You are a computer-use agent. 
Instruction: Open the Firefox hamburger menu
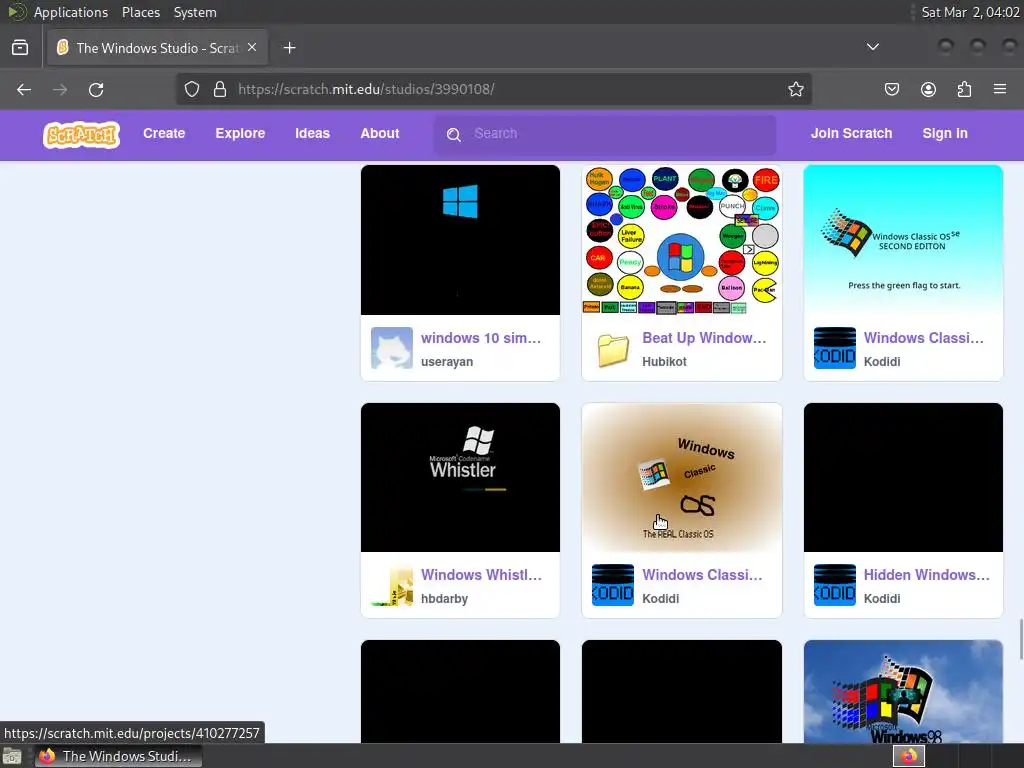pos(1000,89)
